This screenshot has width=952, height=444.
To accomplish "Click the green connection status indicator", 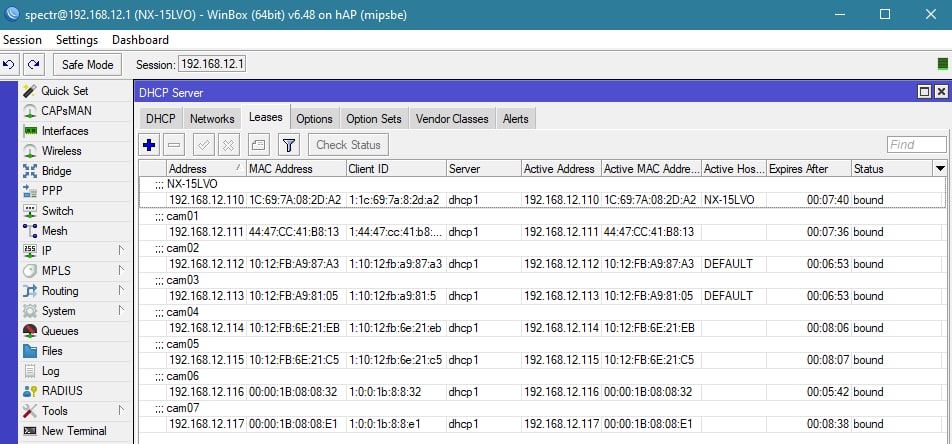I will (942, 64).
